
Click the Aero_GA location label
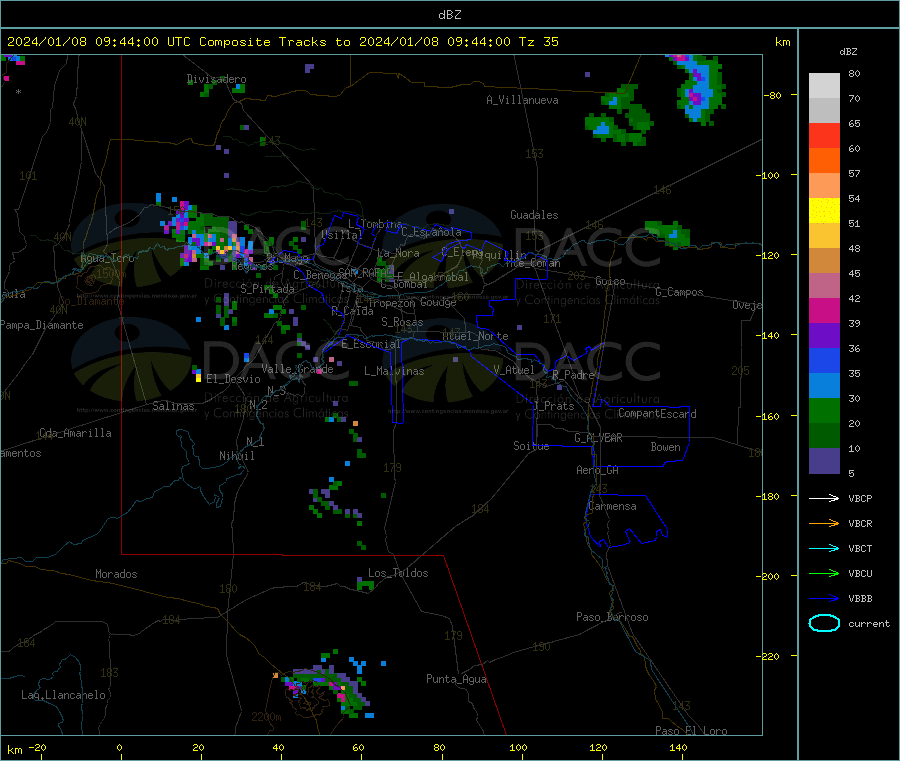pos(598,470)
